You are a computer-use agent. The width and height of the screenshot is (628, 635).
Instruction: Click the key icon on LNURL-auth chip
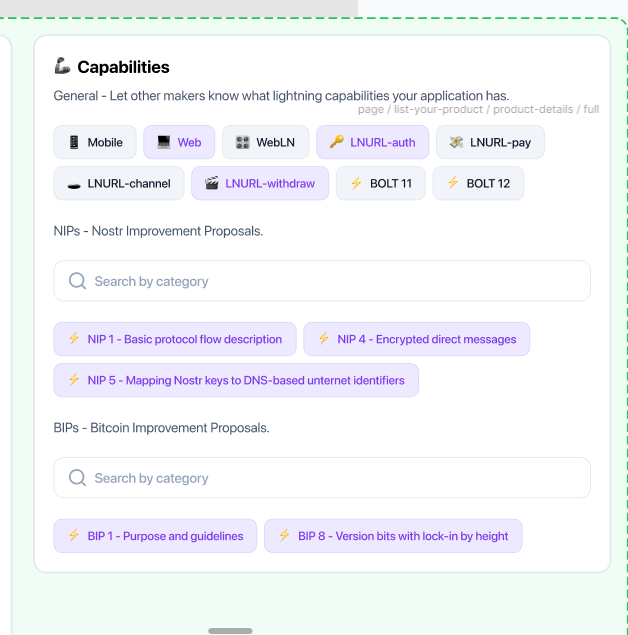click(336, 142)
